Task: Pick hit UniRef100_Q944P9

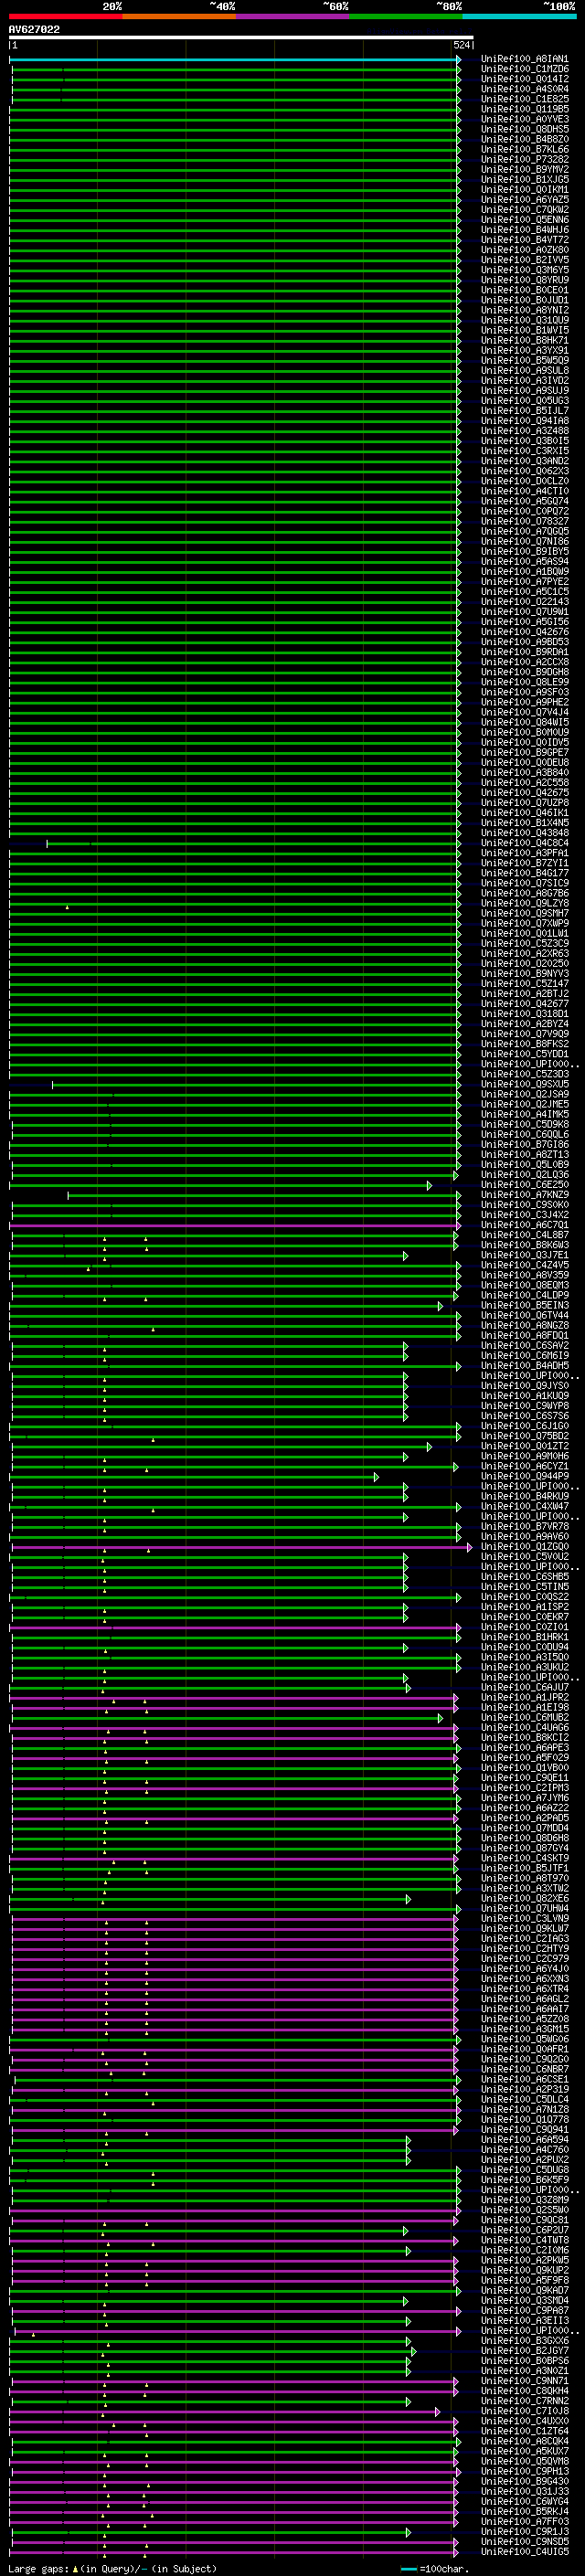Action: (525, 1476)
